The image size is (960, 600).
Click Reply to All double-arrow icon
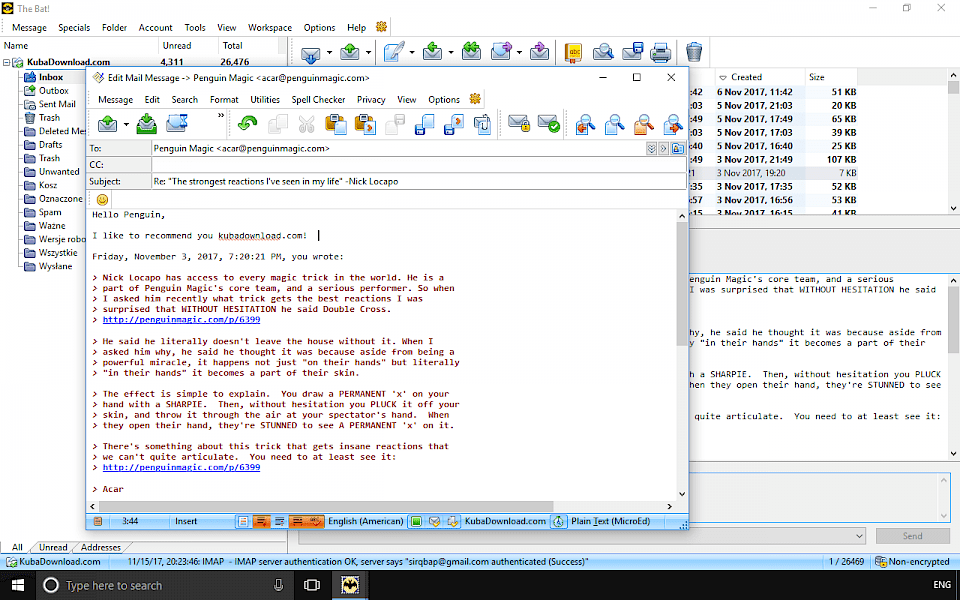(x=471, y=53)
